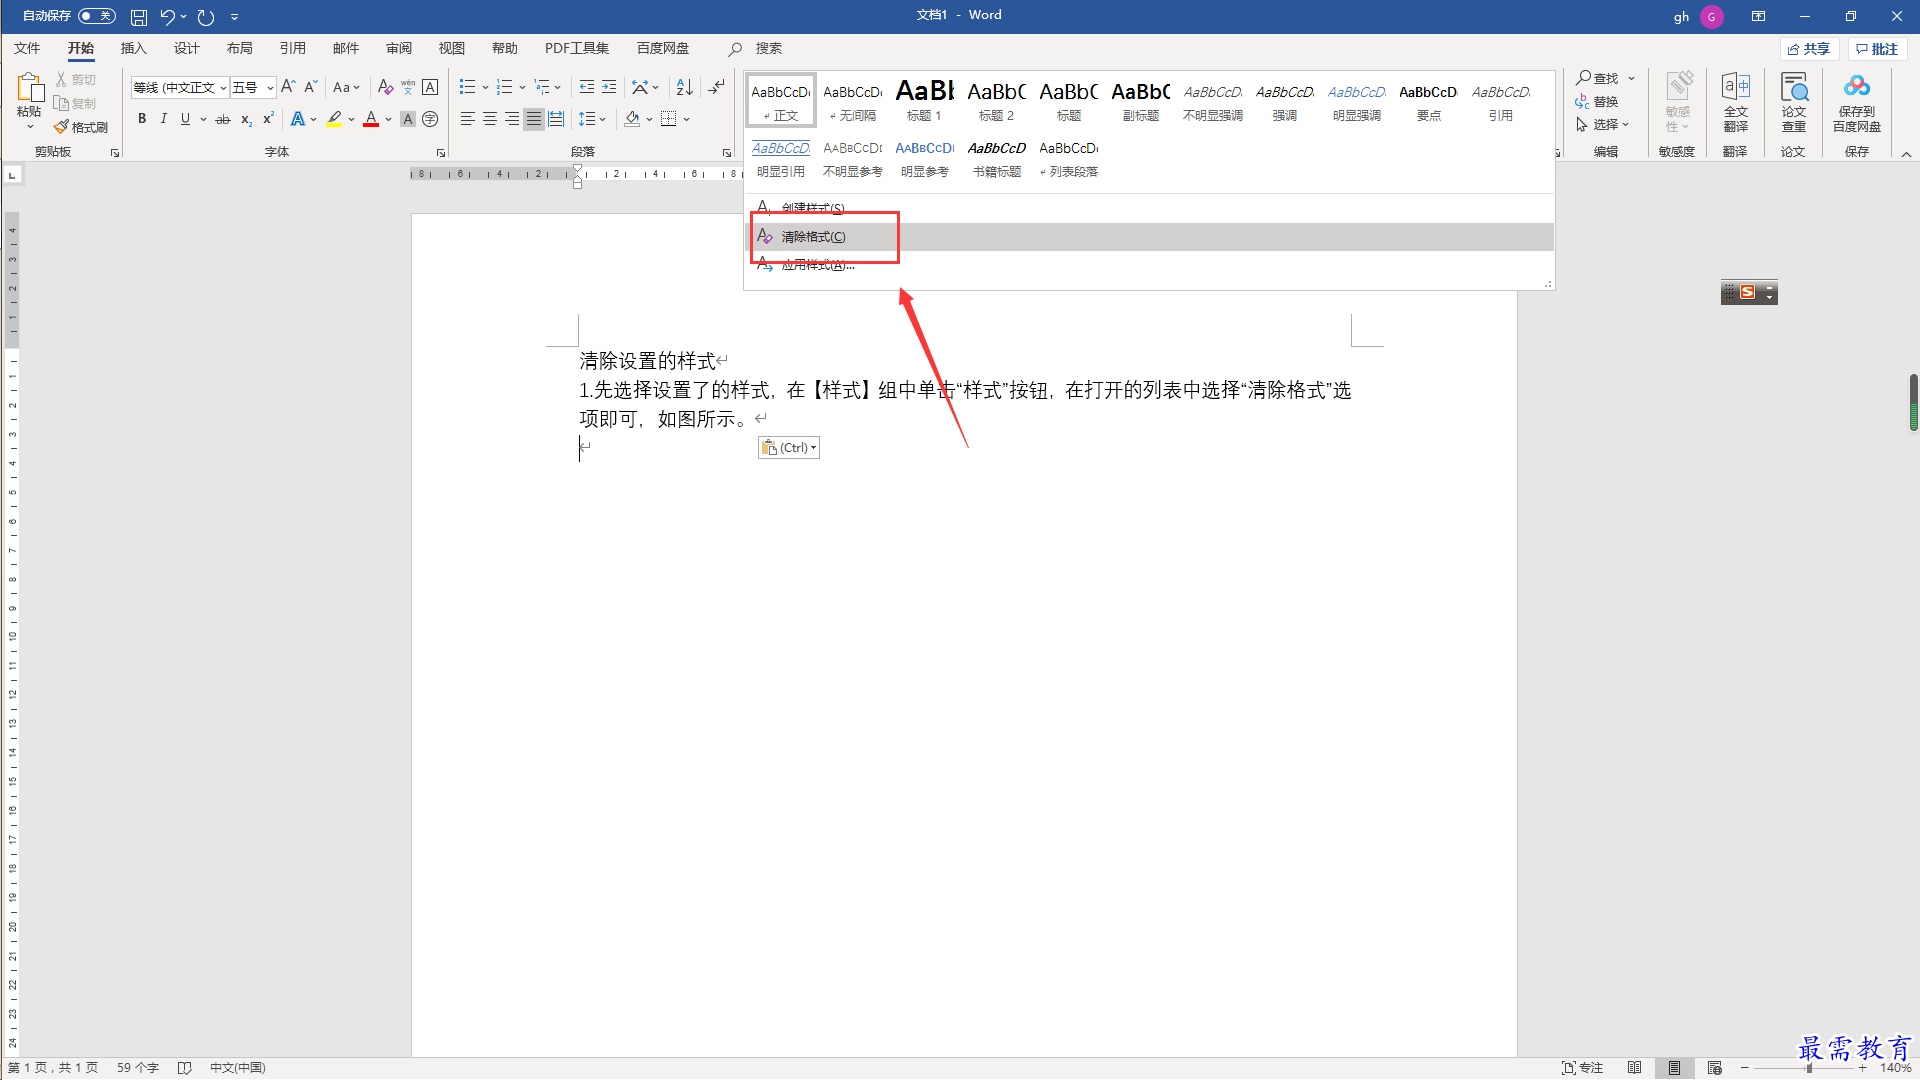
Task: Select the Format Painter (格式刷) tool
Action: pos(81,127)
